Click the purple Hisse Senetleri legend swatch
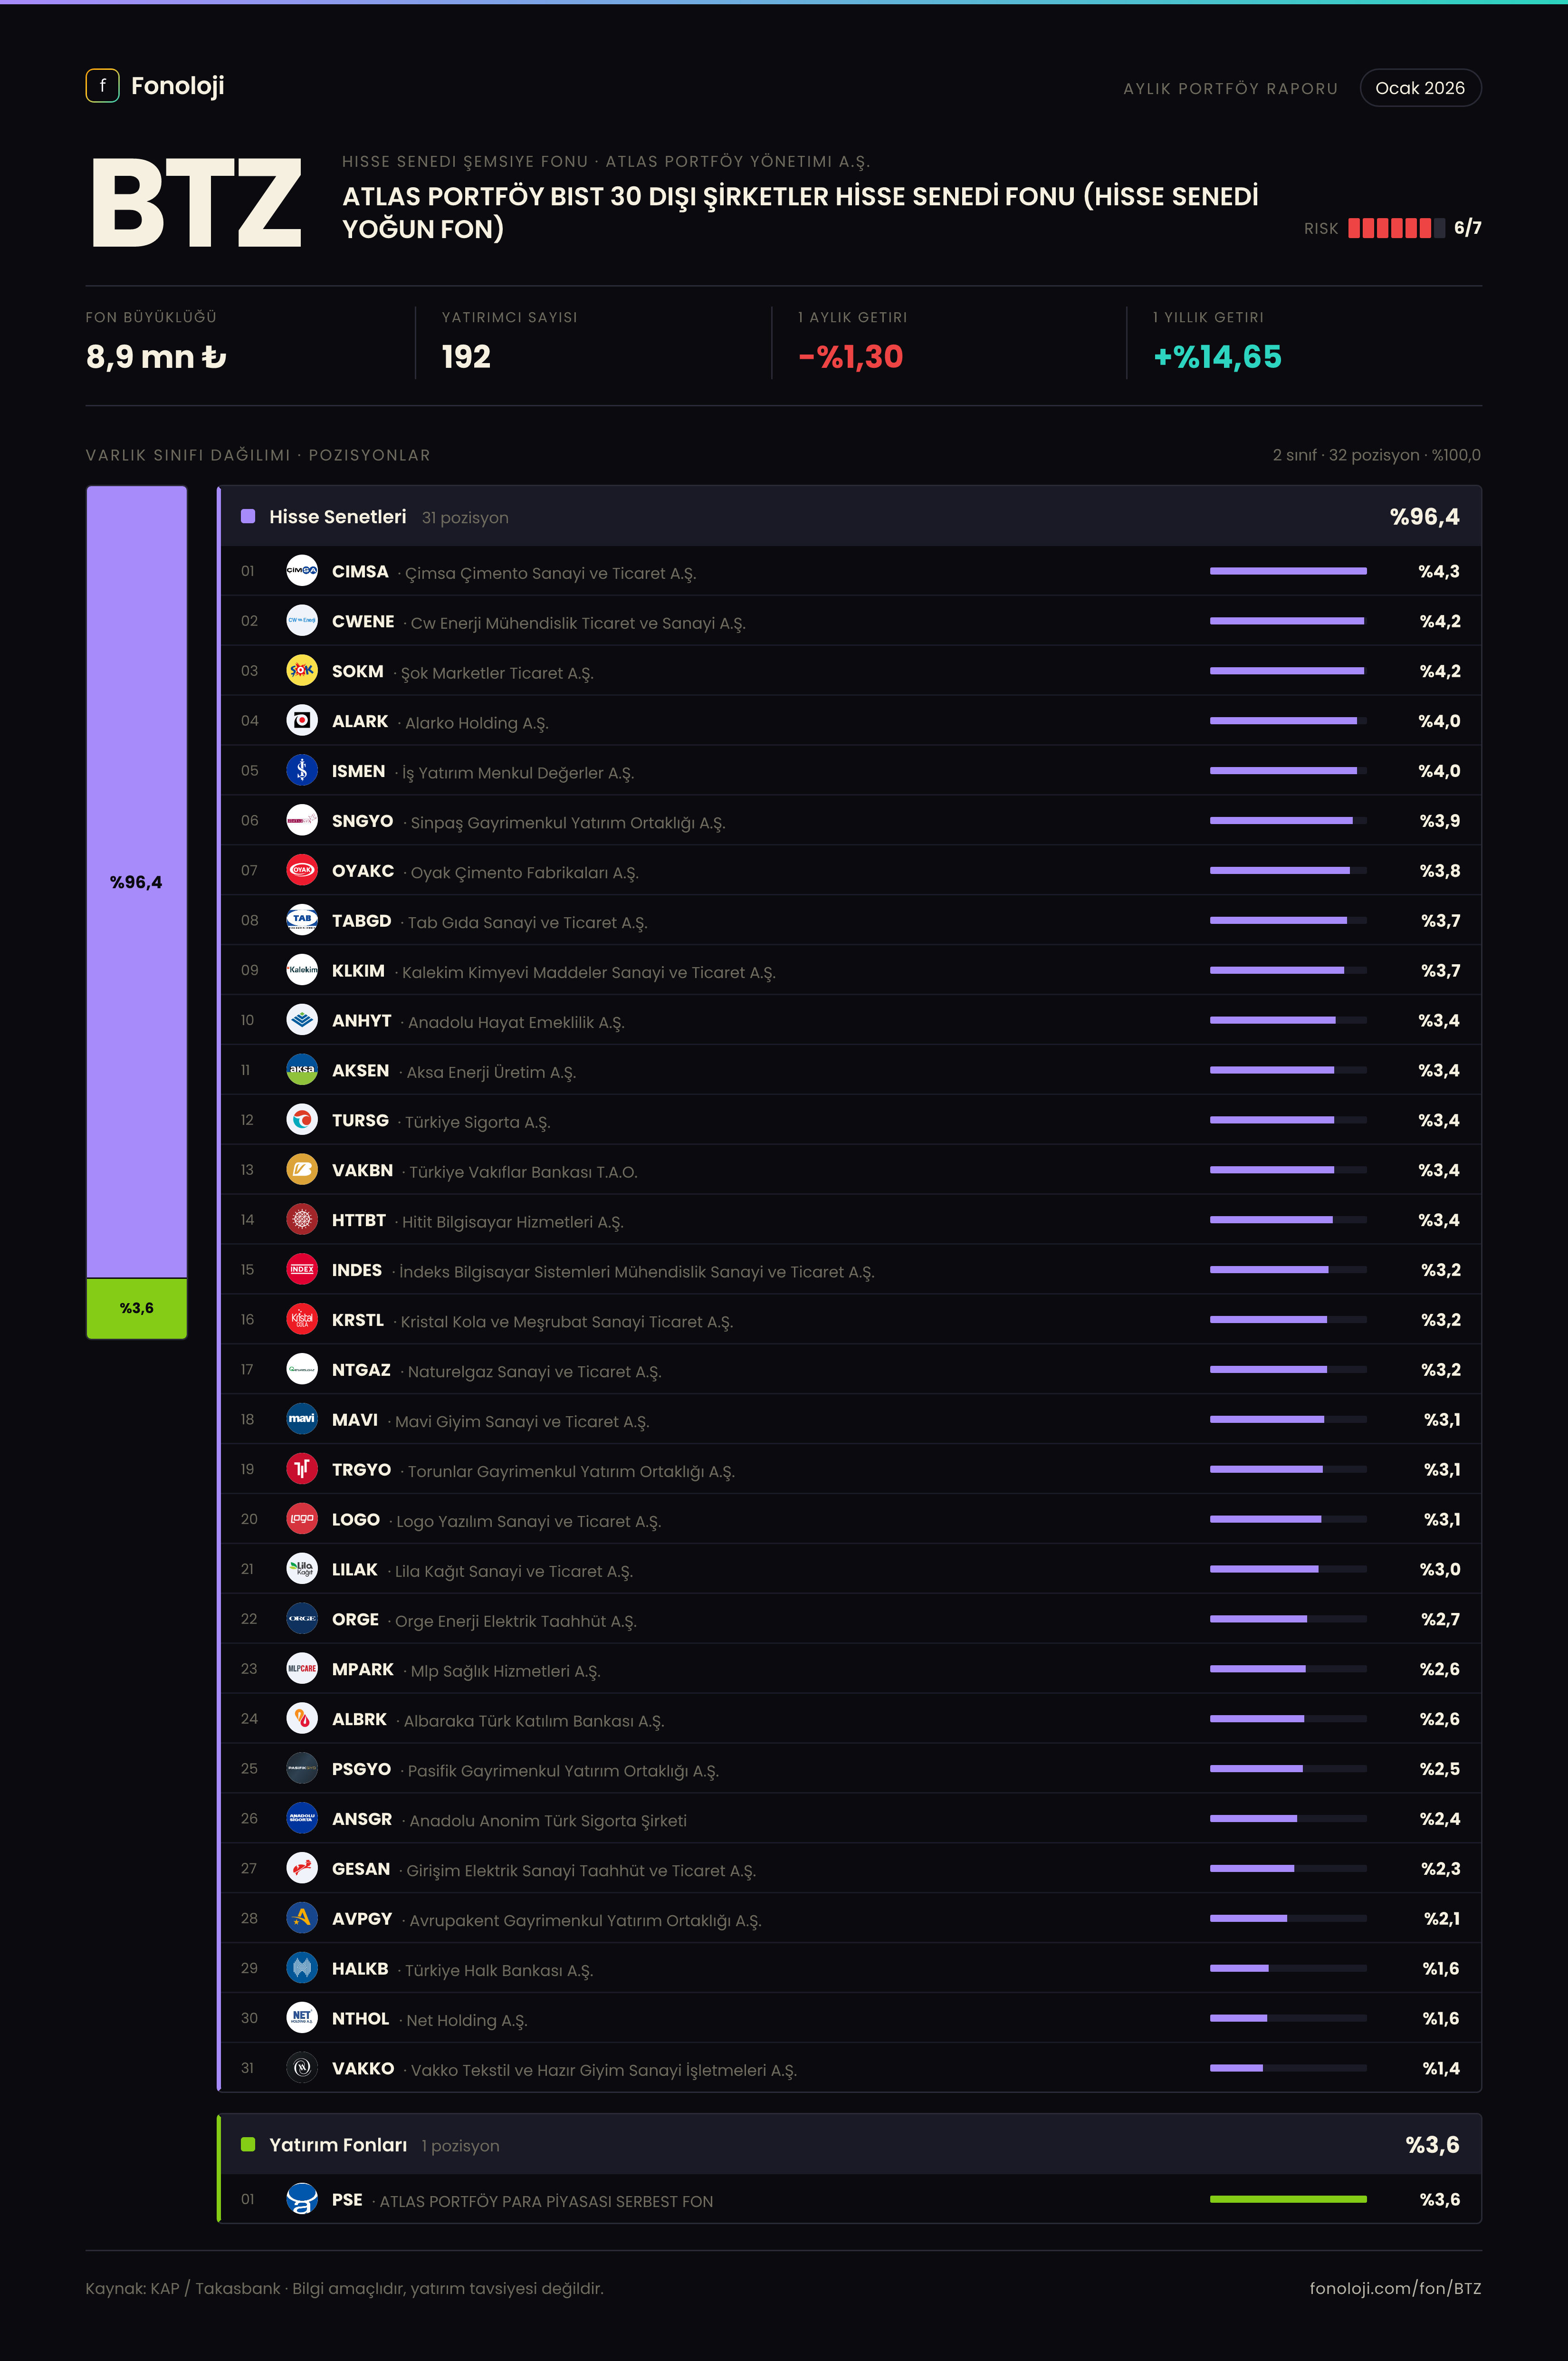This screenshot has width=1568, height=2361. tap(248, 516)
